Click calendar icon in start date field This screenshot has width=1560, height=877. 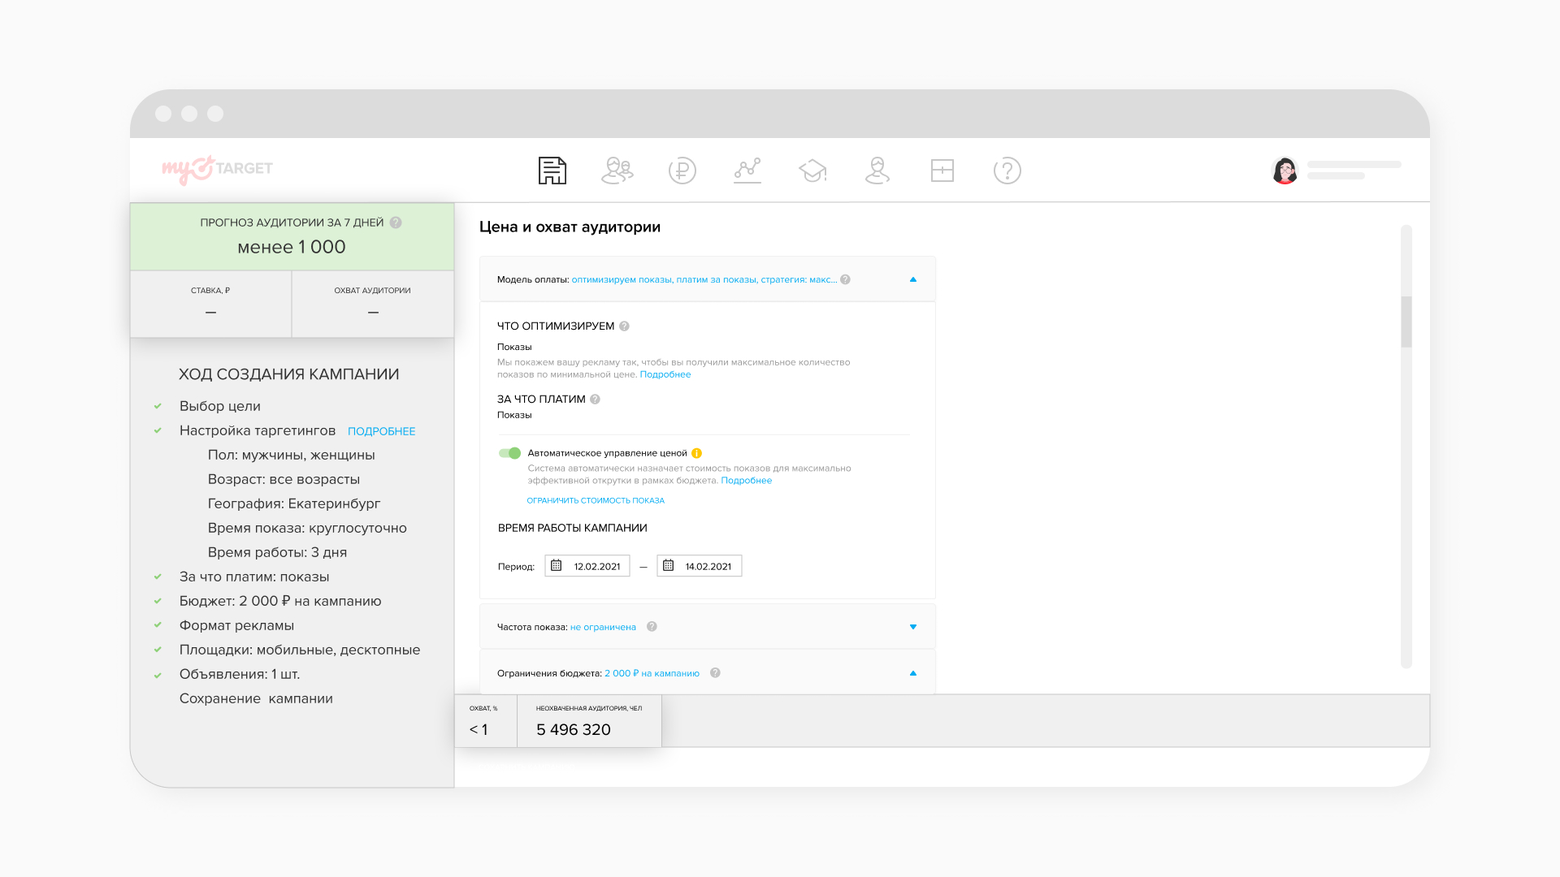(557, 566)
